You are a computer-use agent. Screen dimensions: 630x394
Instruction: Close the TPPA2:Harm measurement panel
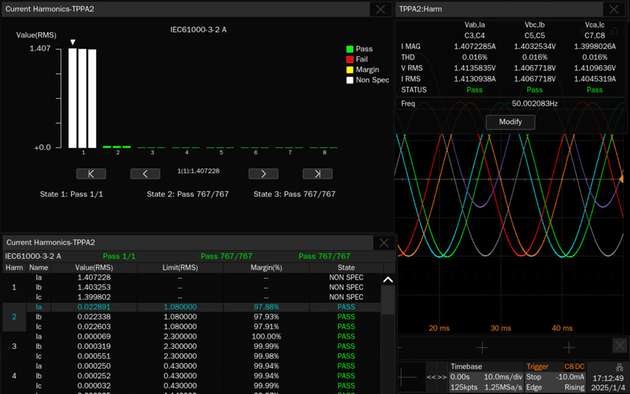pyautogui.click(x=614, y=9)
